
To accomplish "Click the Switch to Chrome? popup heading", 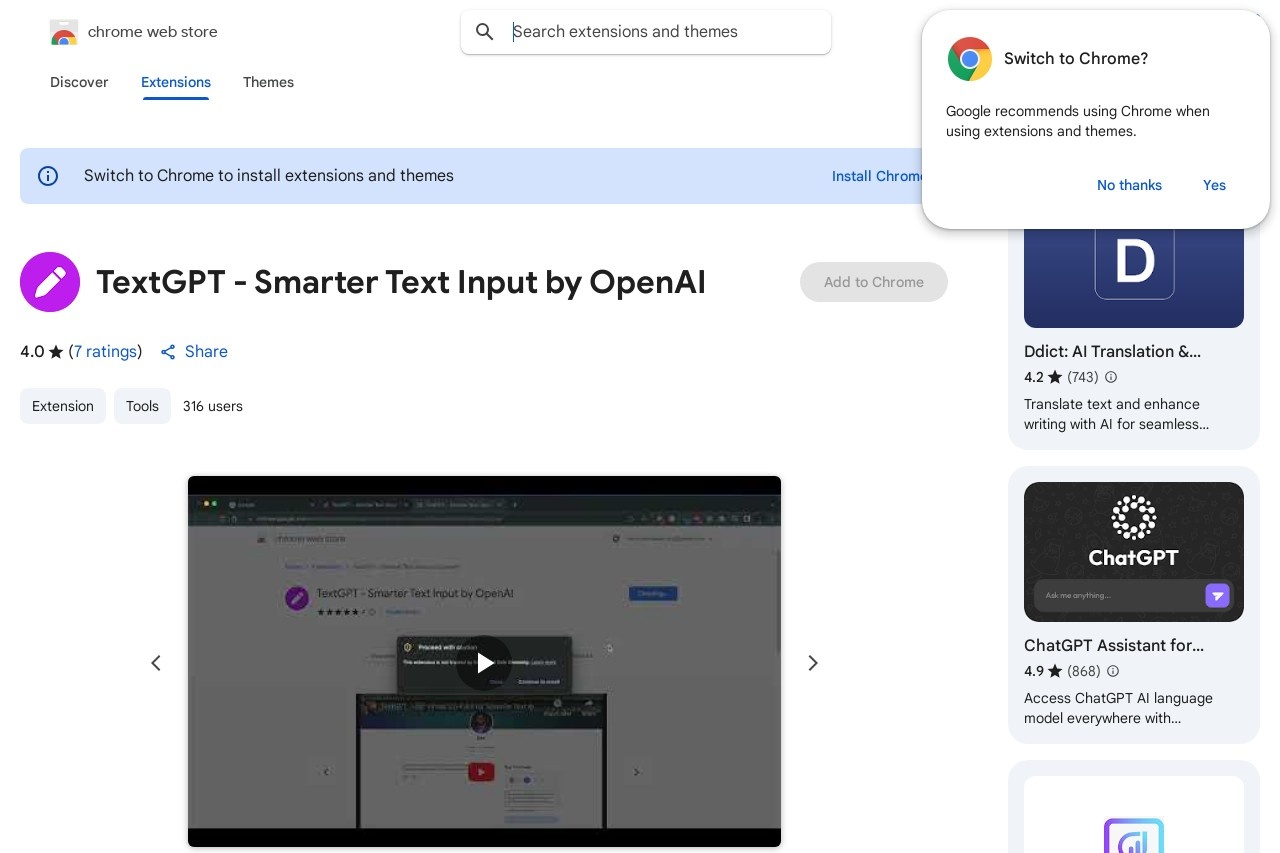I will click(1076, 59).
